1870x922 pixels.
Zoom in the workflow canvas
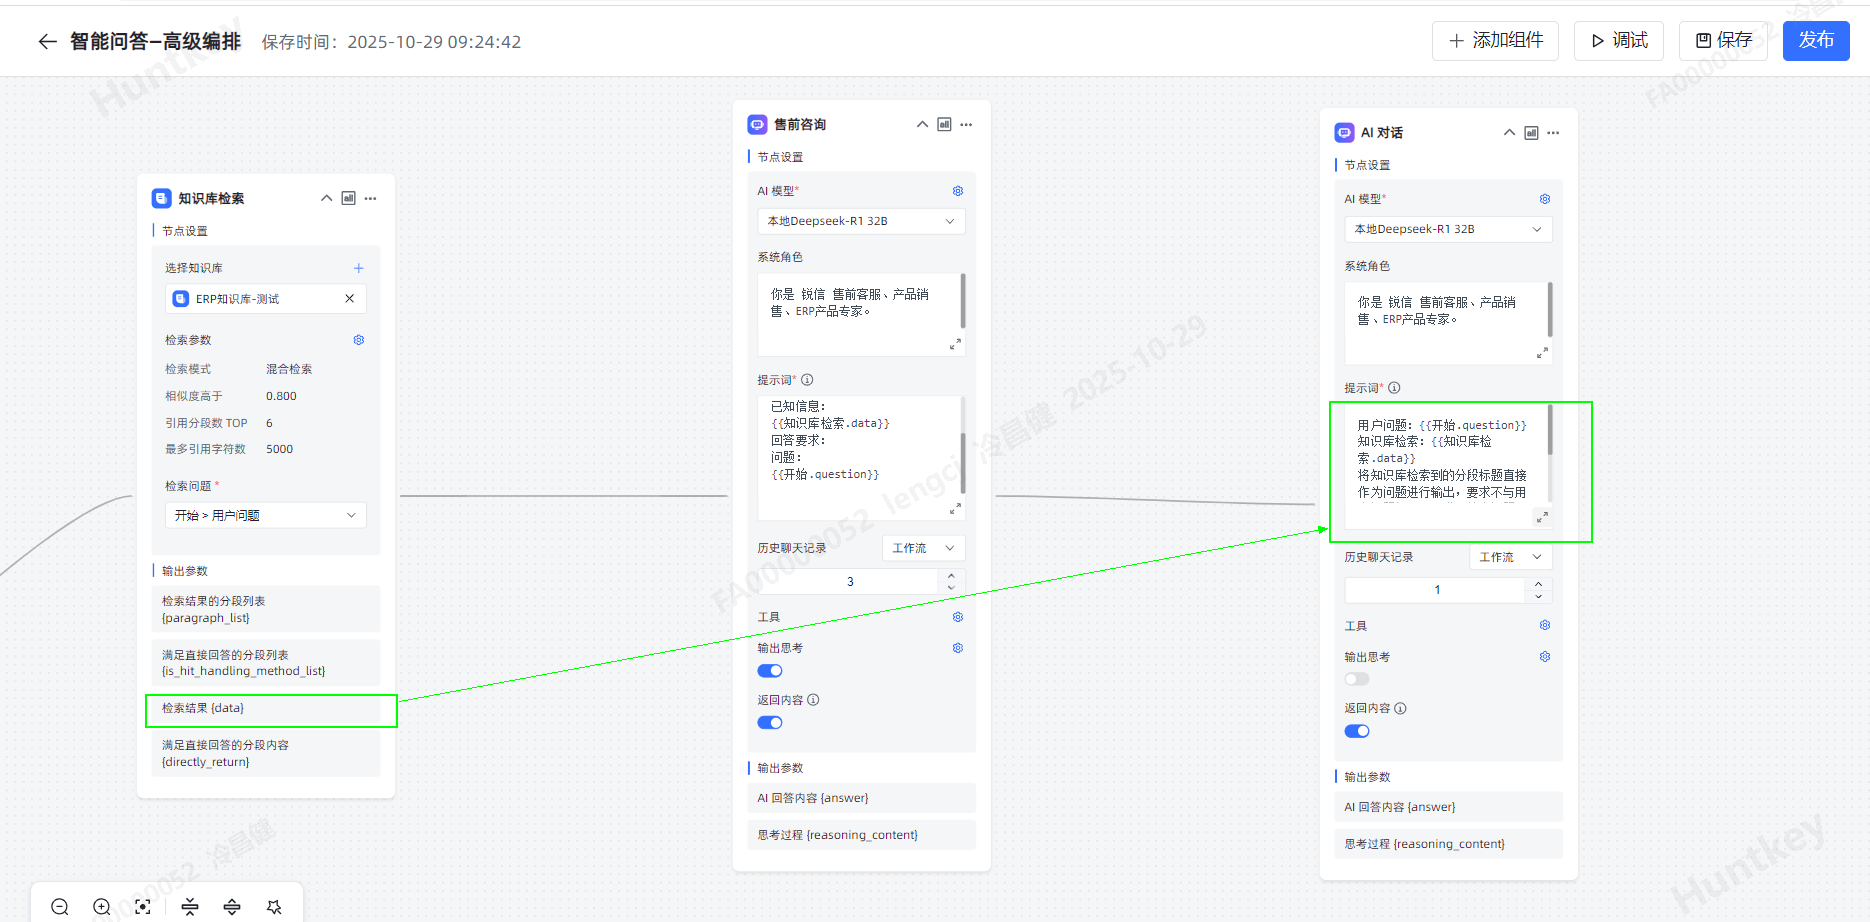click(102, 907)
